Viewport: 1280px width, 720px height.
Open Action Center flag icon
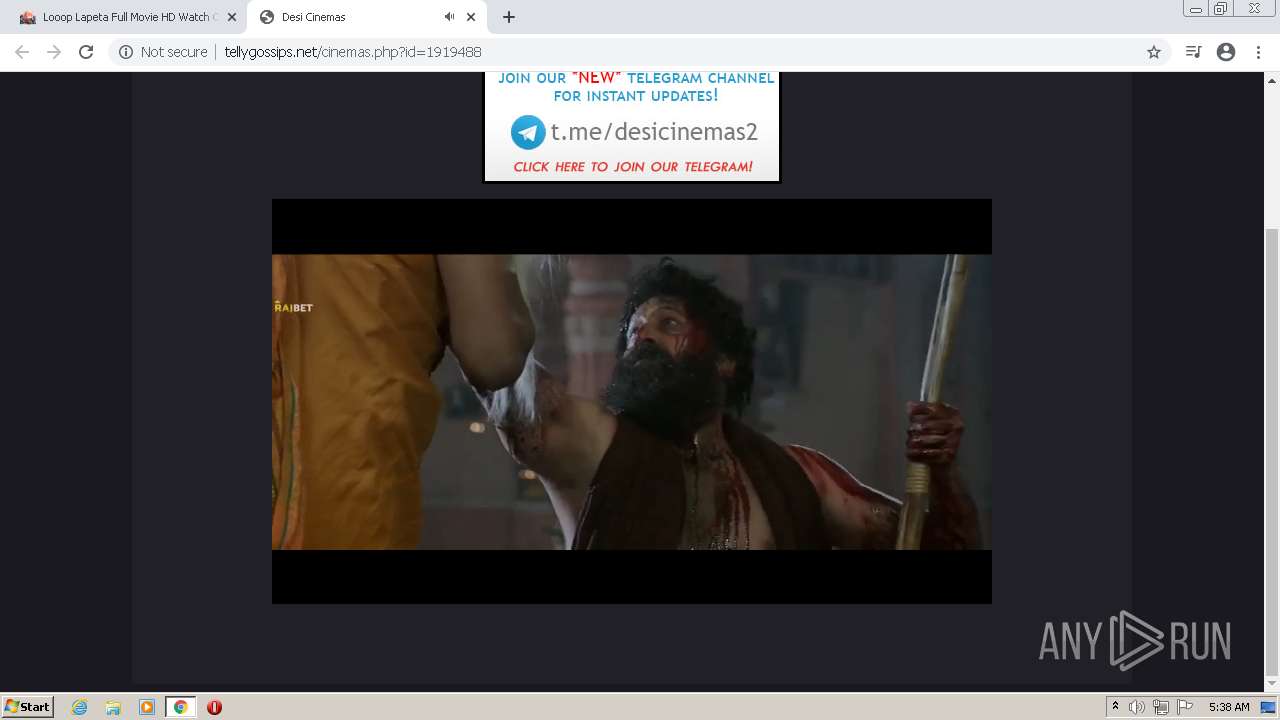(x=1185, y=707)
